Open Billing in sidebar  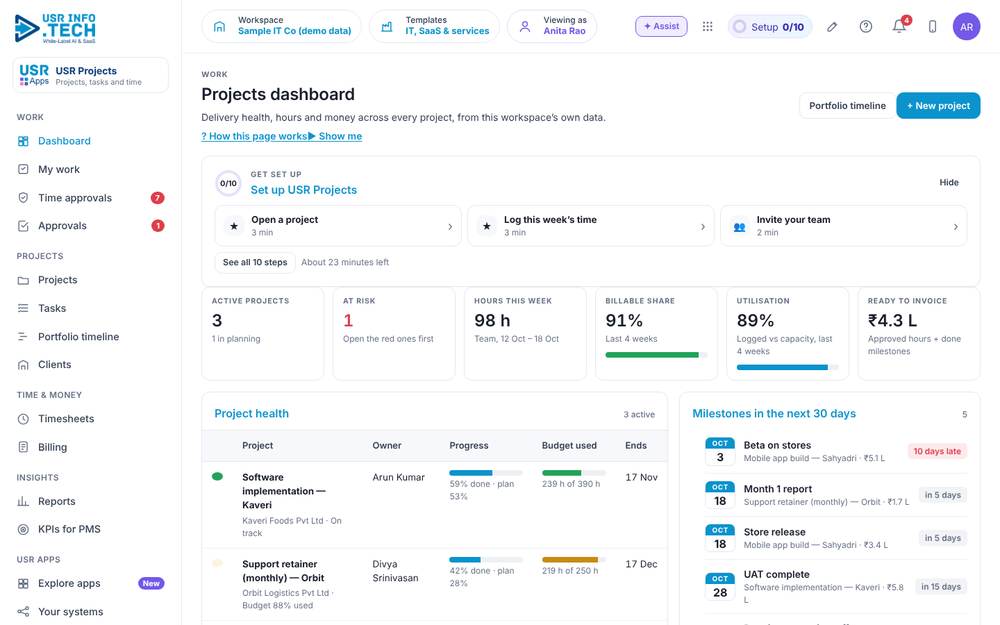click(91, 447)
